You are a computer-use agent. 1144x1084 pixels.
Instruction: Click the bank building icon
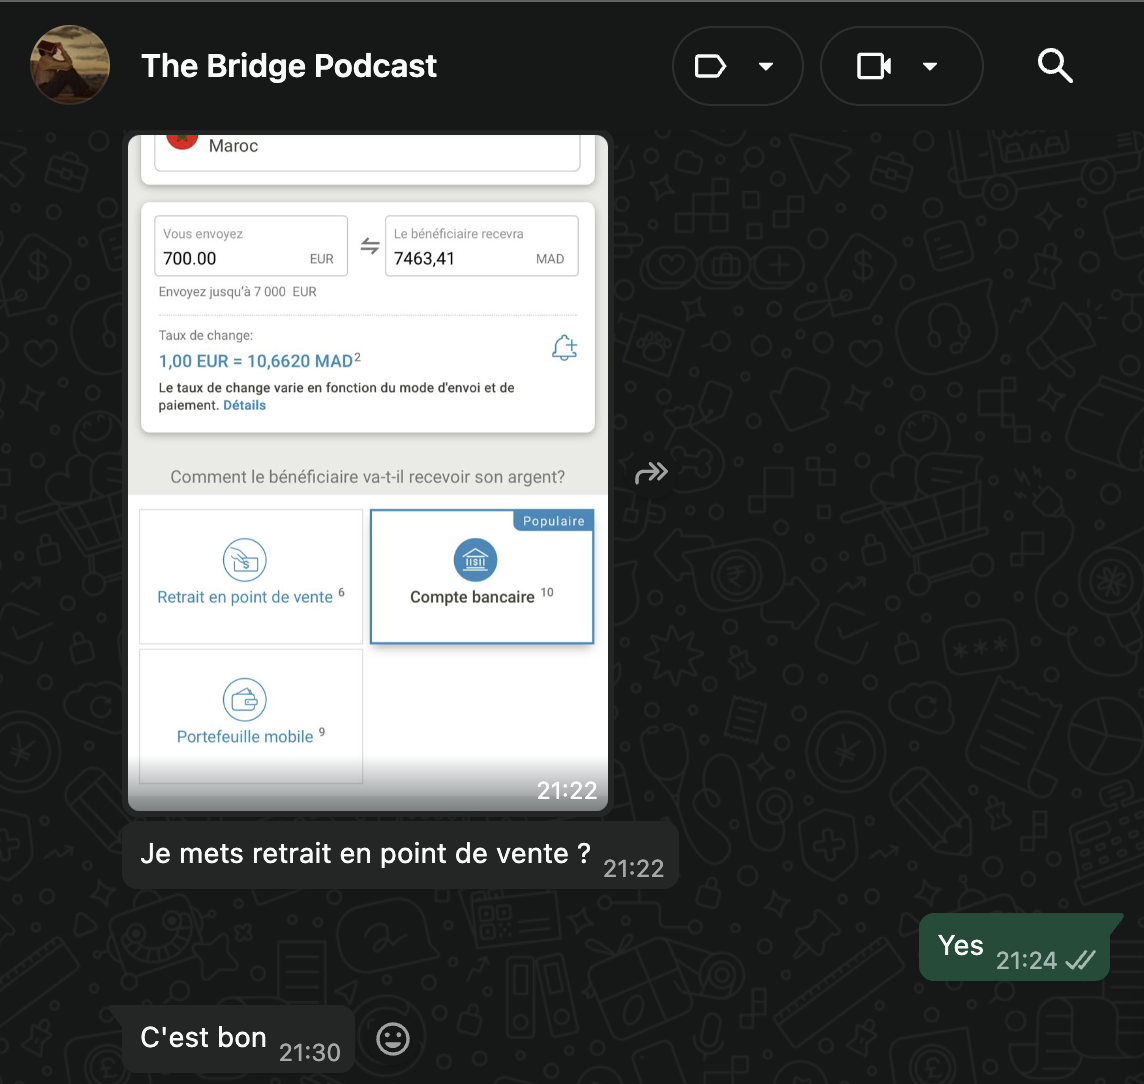475,560
